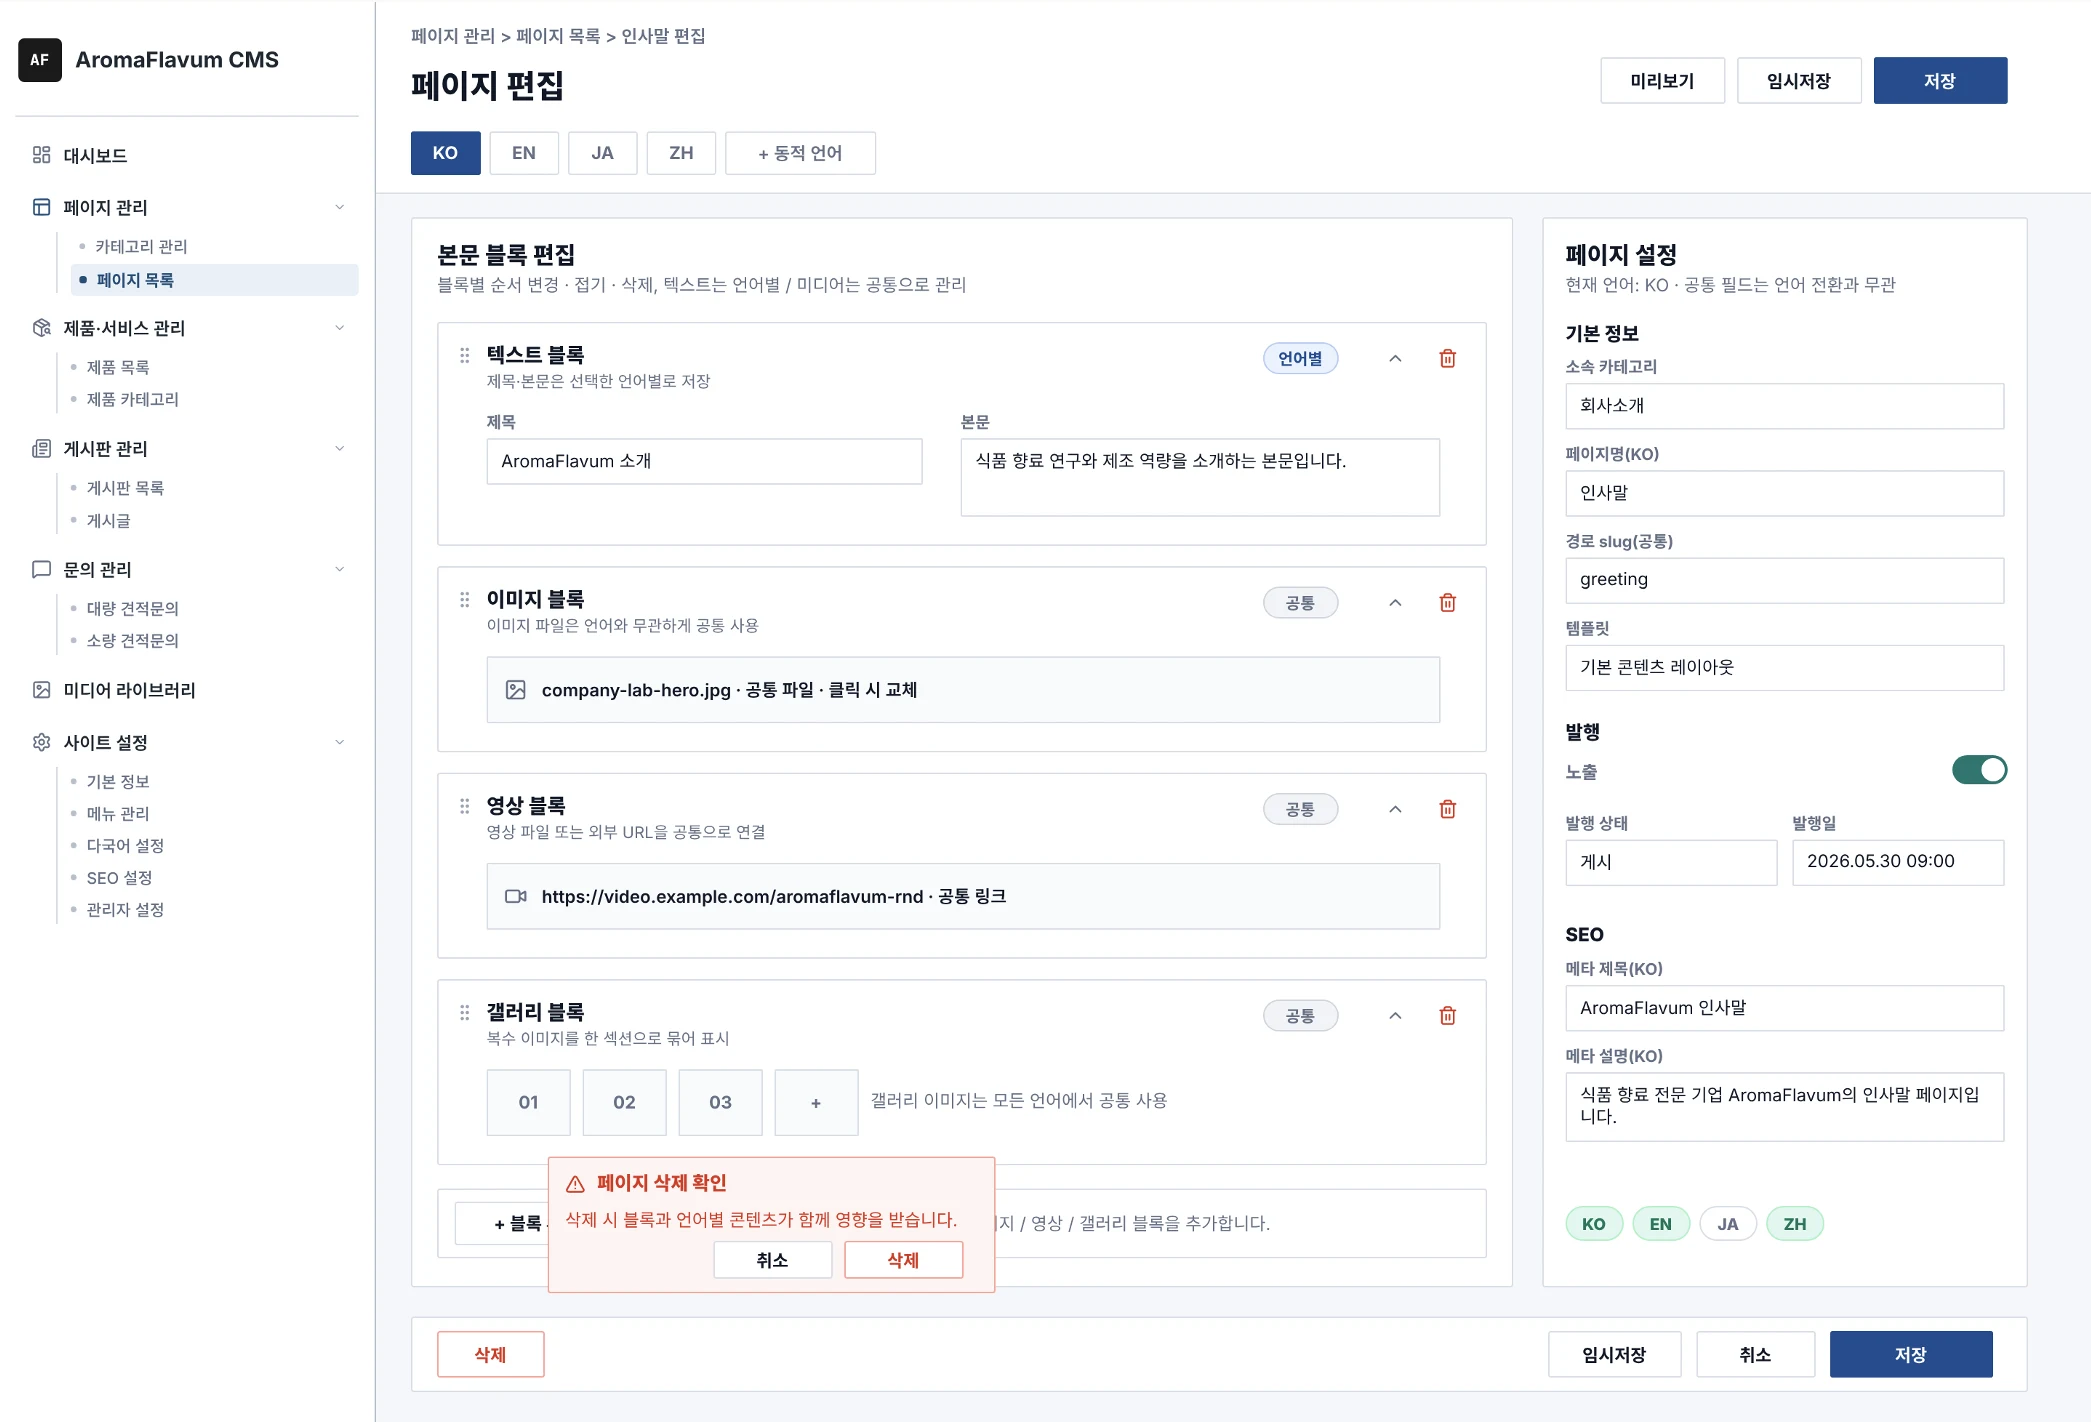The height and width of the screenshot is (1422, 2091).
Task: Click the 문의 관리 chat icon
Action: pos(41,569)
